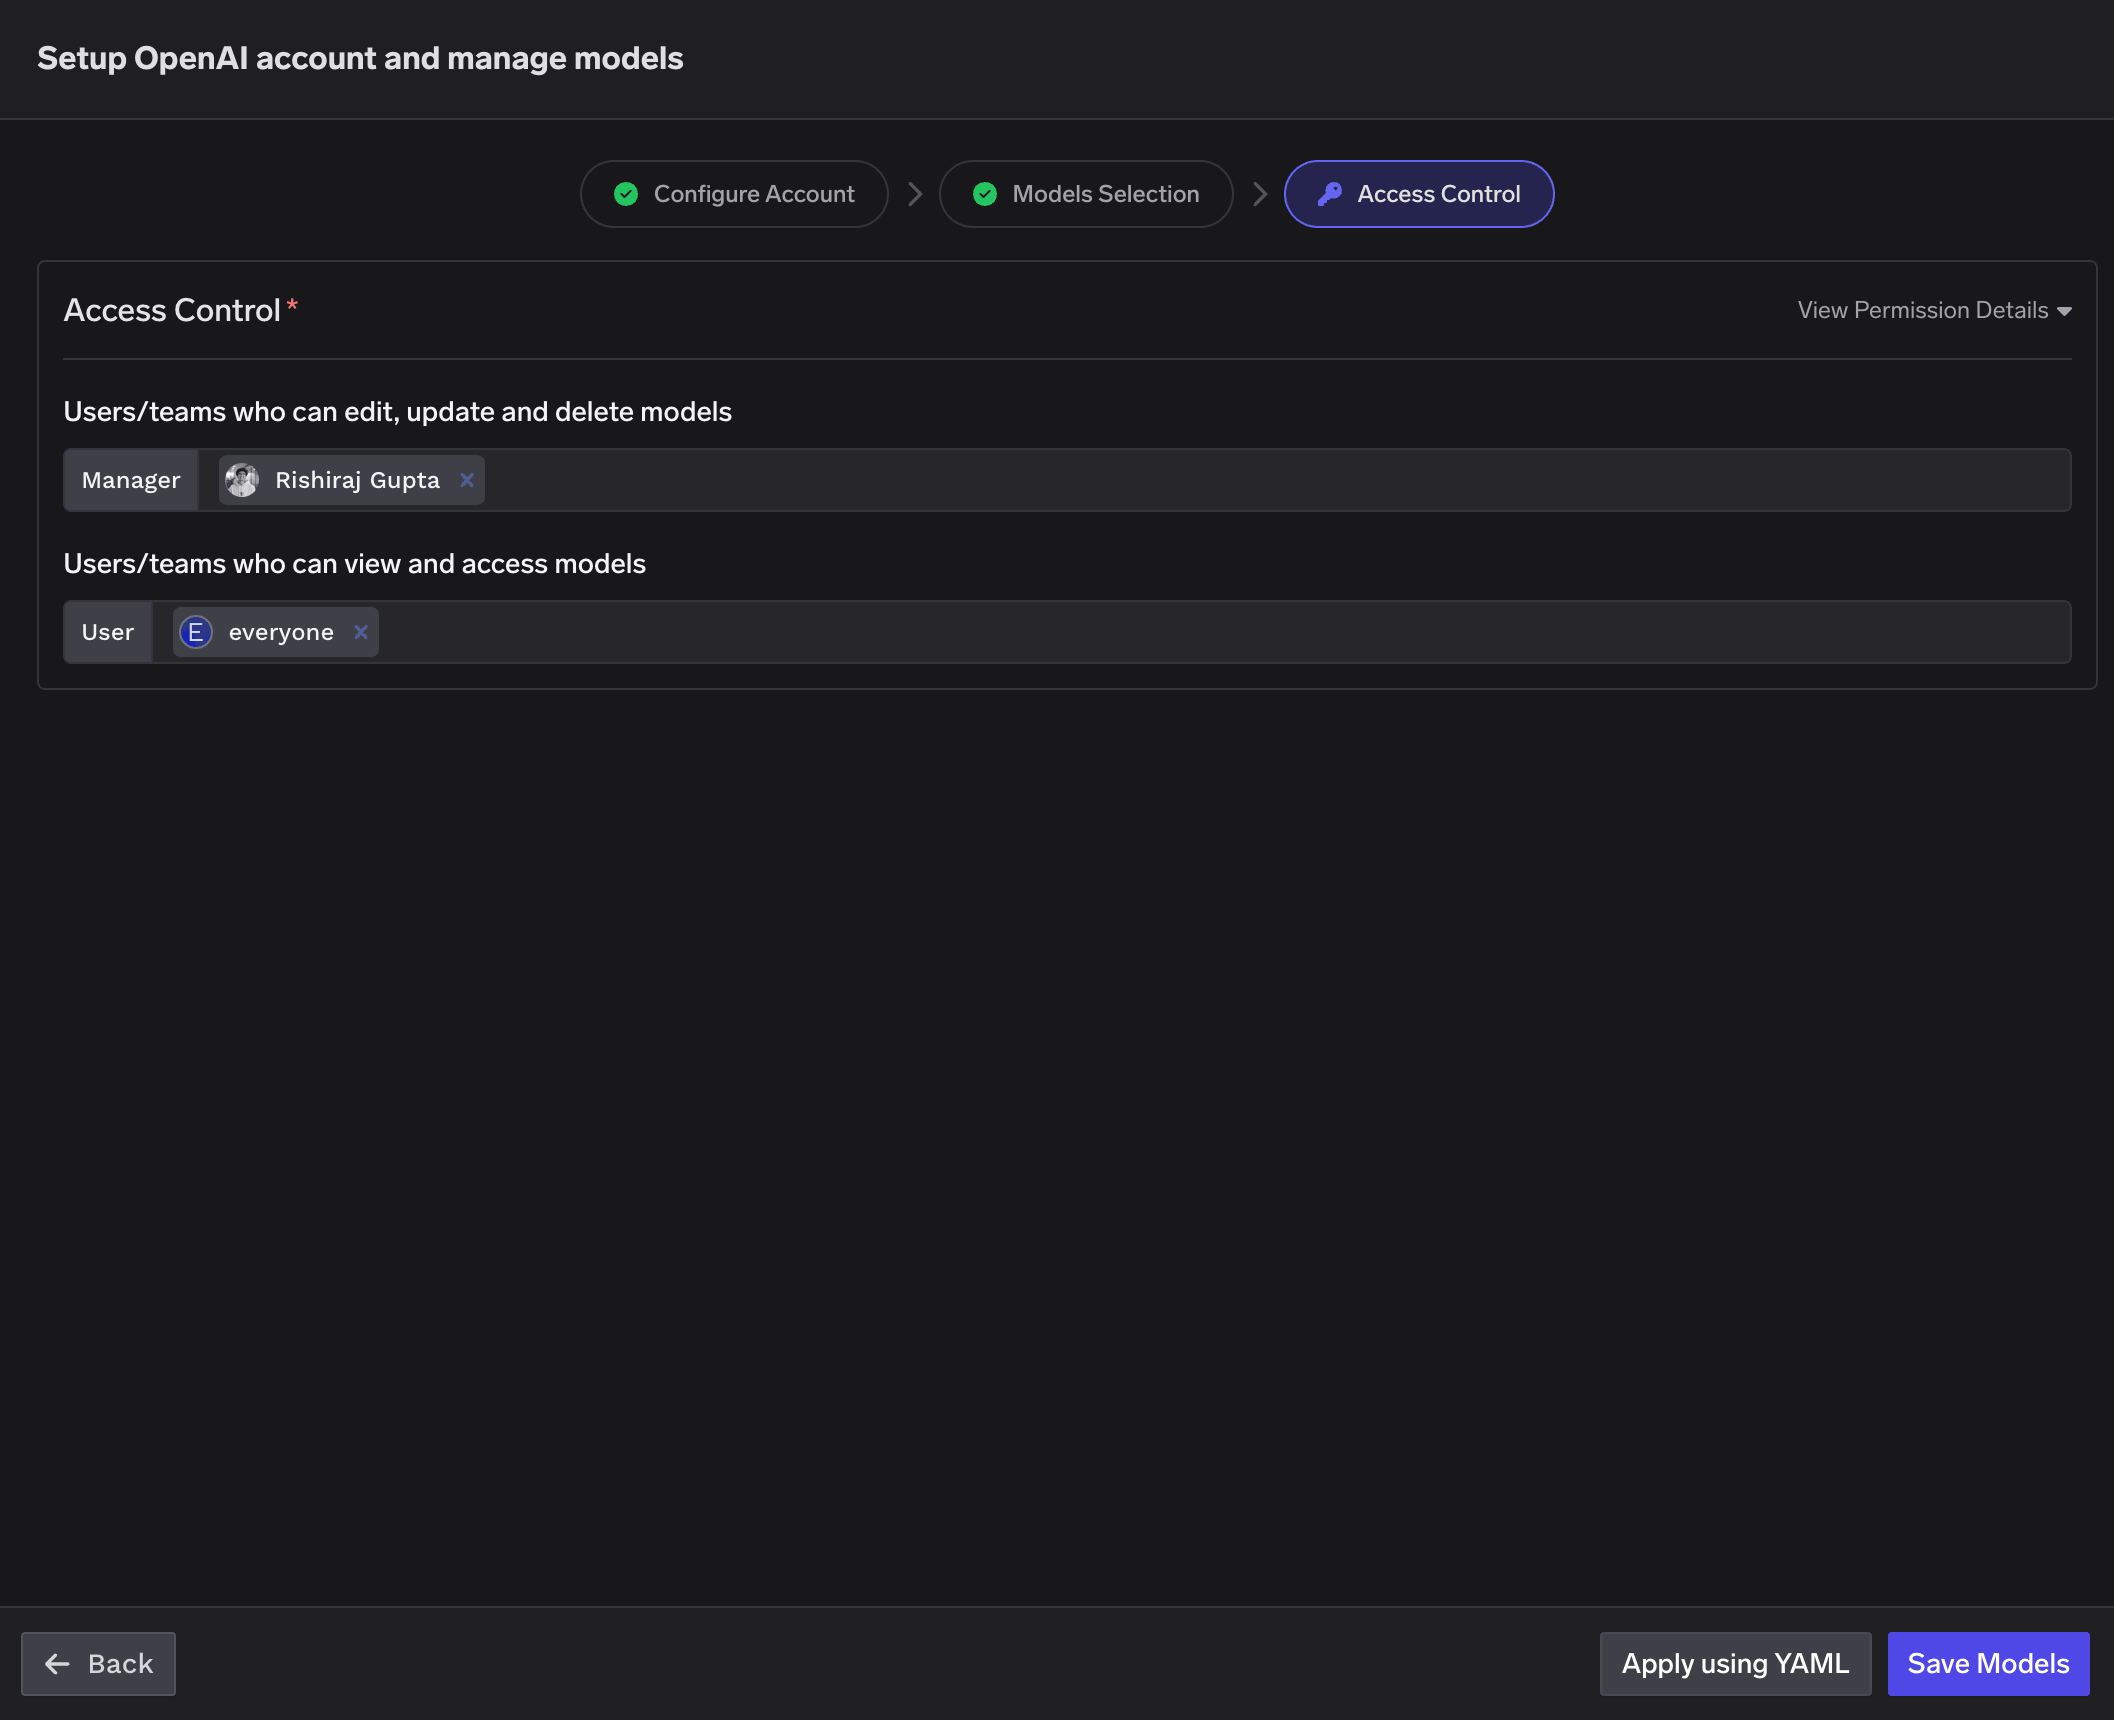Expand View Permission Details
Viewport: 2114px width, 1720px height.
coord(1921,310)
